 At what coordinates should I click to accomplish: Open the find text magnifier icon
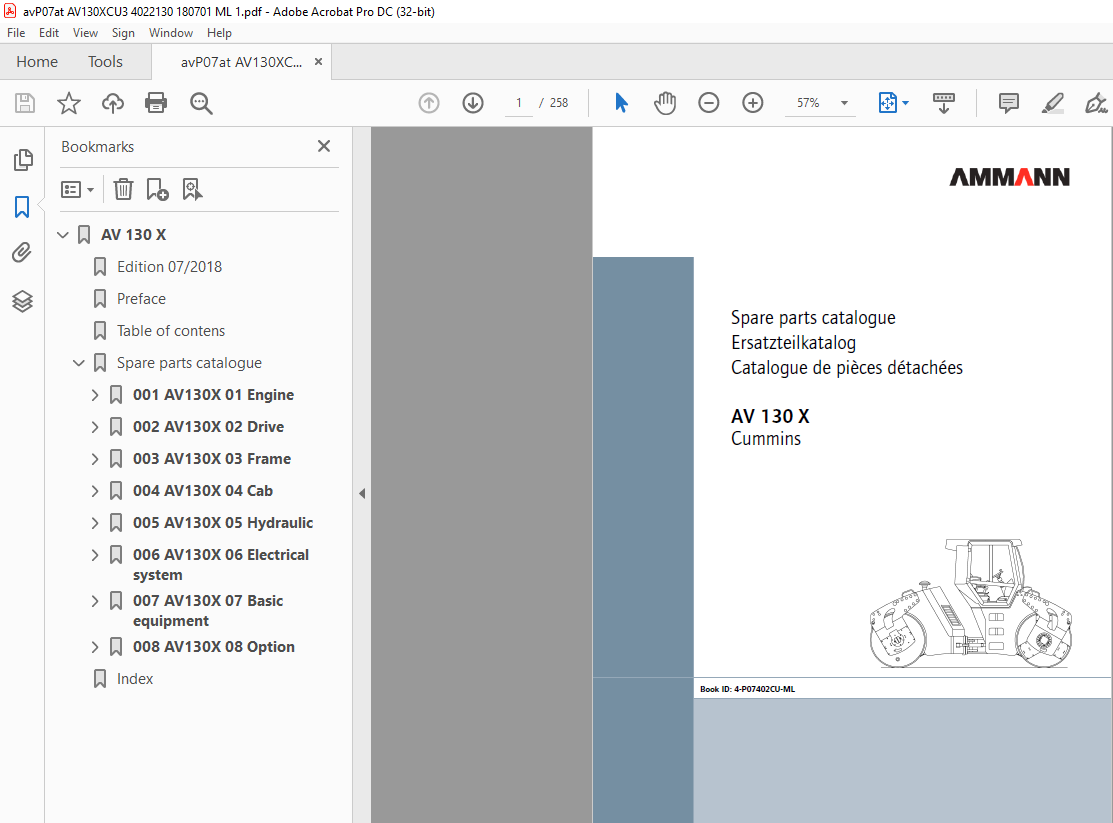pyautogui.click(x=201, y=103)
